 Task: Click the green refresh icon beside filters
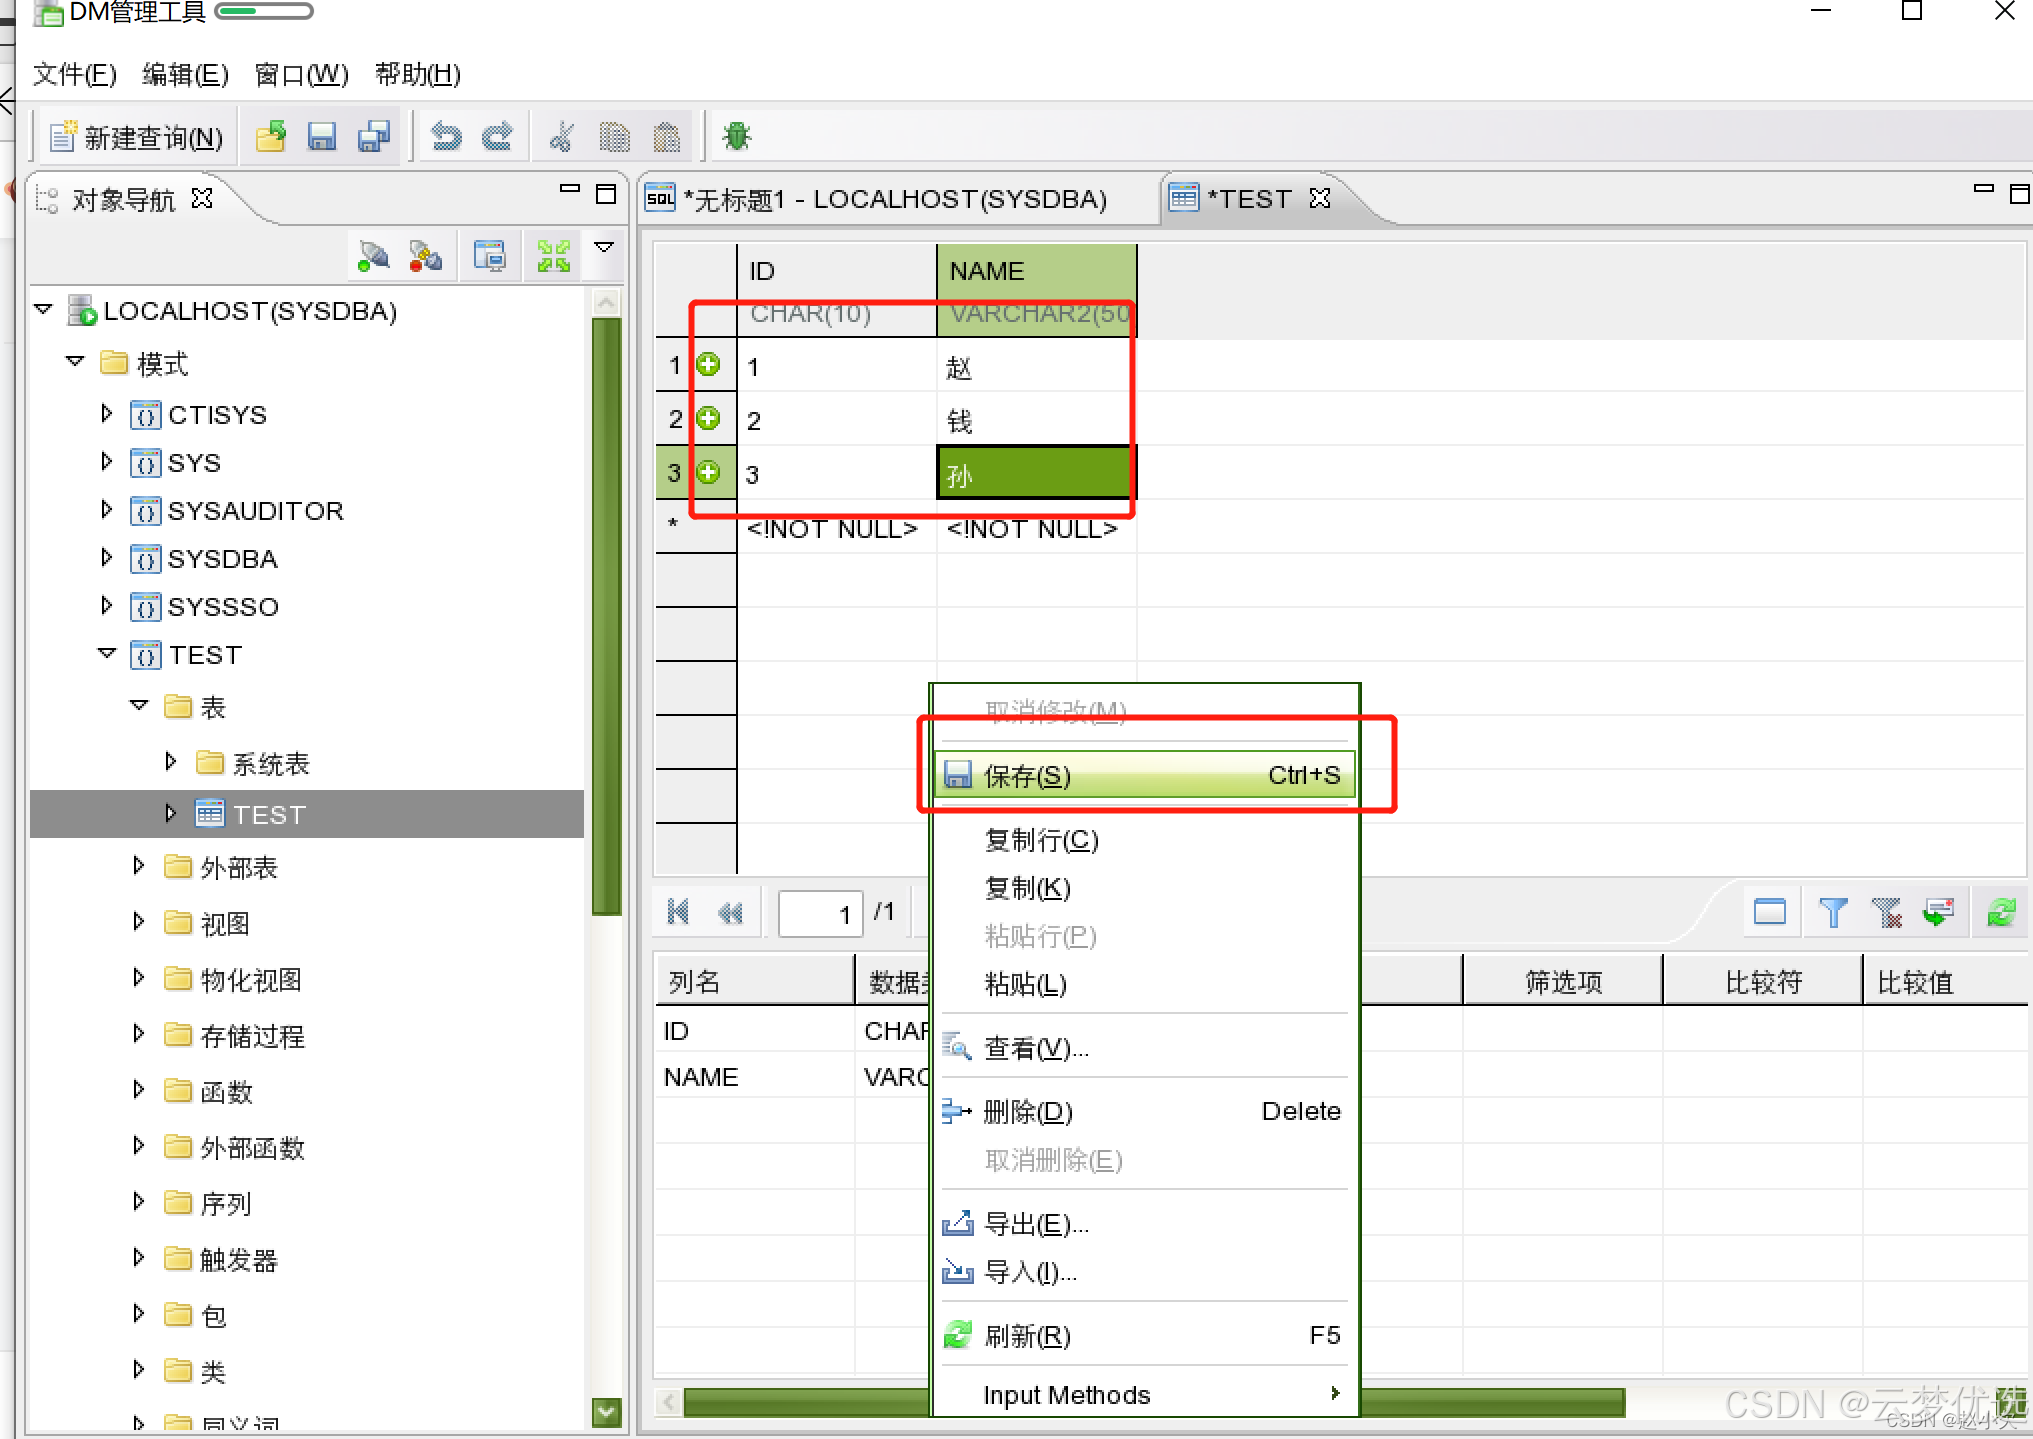[2001, 912]
